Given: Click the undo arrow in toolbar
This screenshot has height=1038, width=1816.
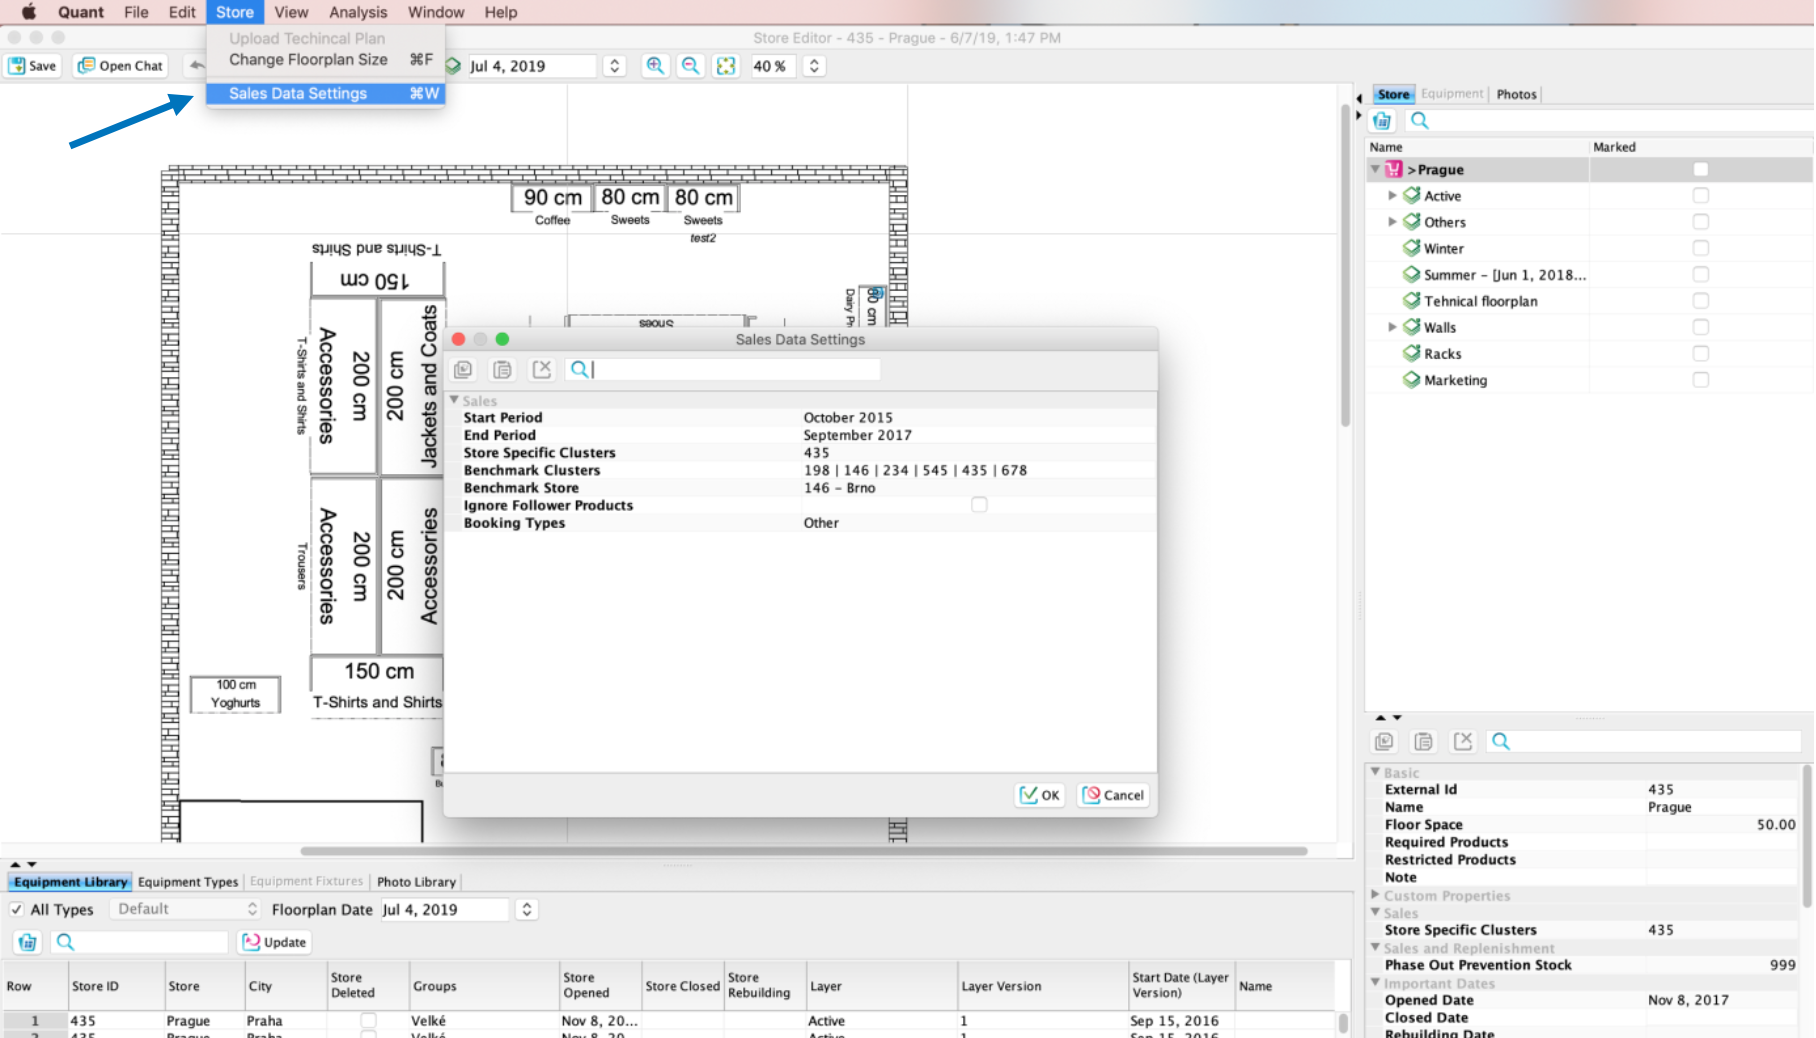Looking at the screenshot, I should [x=197, y=66].
